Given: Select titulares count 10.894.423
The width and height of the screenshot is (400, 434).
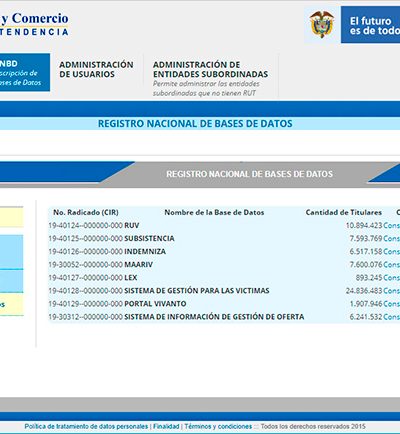Looking at the screenshot, I should click(x=364, y=225).
